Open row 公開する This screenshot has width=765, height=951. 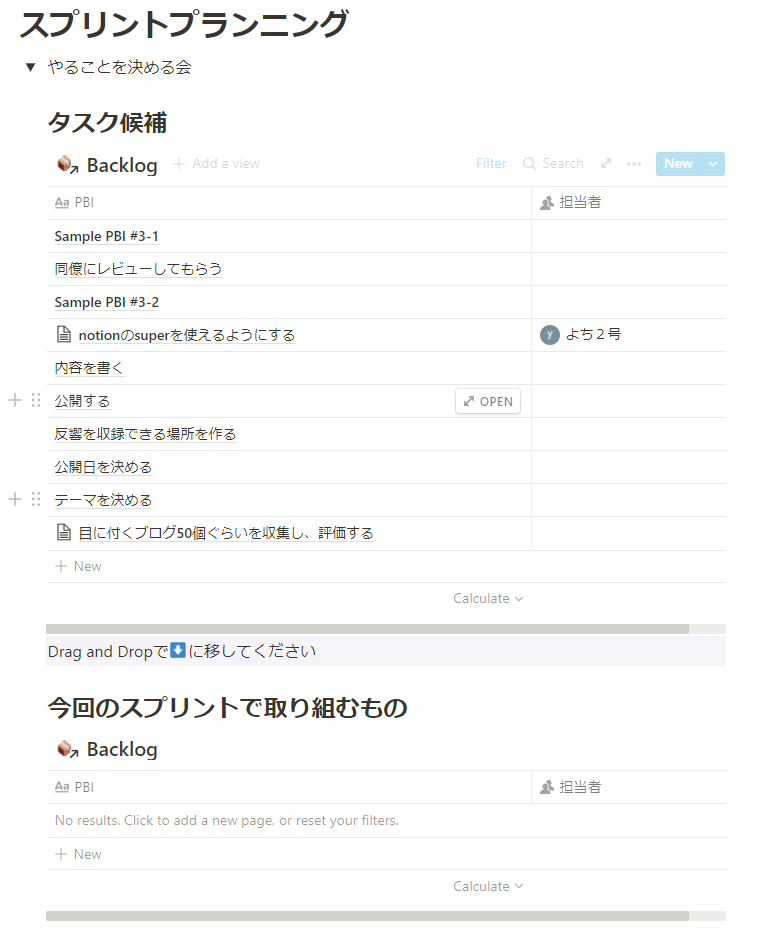click(x=83, y=402)
